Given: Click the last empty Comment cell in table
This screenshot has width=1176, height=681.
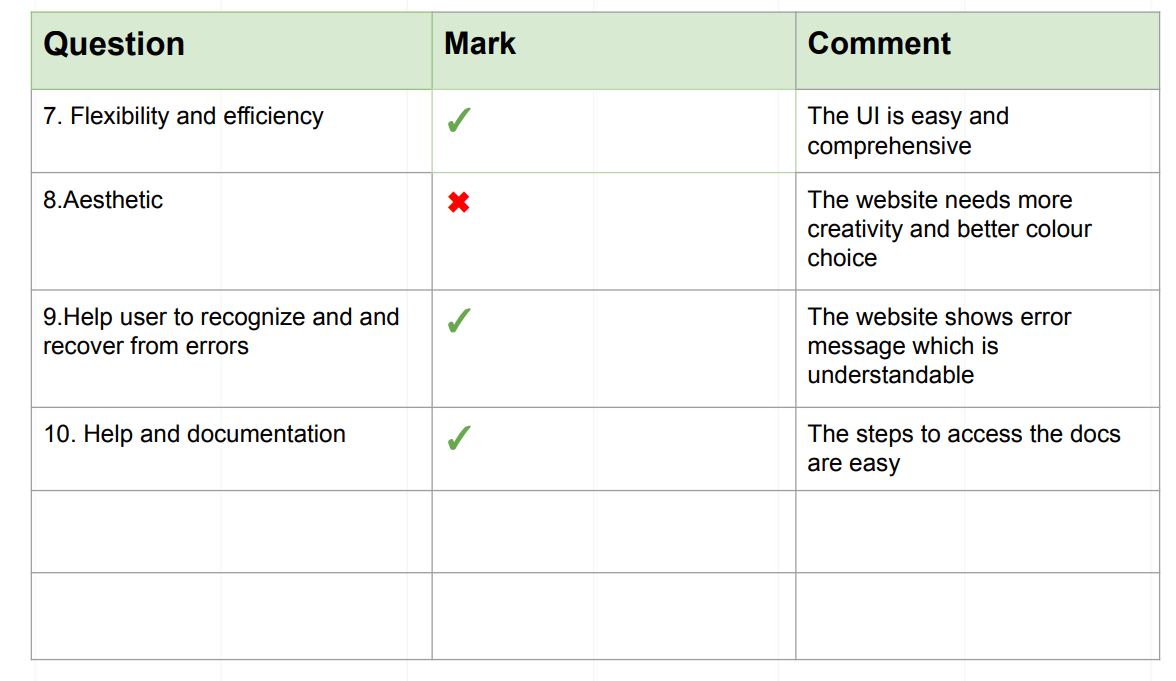Looking at the screenshot, I should click(x=977, y=616).
